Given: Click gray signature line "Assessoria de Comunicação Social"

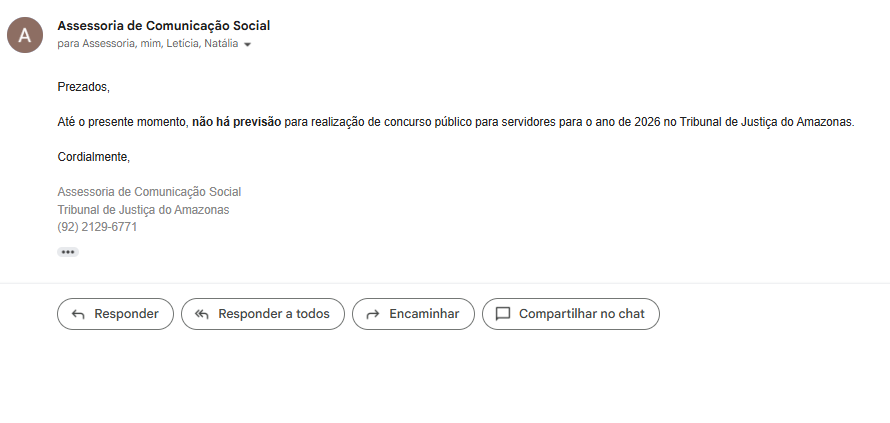Looking at the screenshot, I should (x=149, y=192).
